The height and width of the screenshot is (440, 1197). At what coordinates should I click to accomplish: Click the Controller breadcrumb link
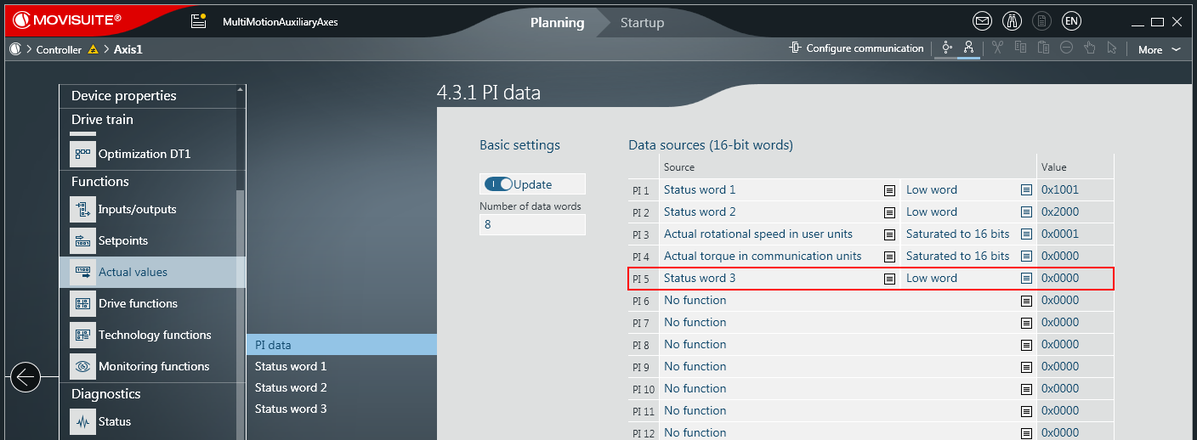click(x=58, y=49)
